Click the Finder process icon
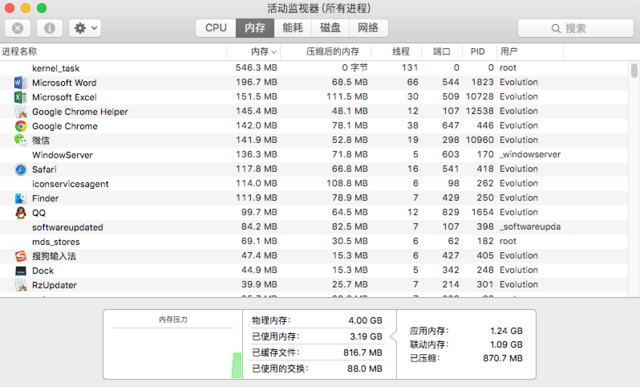Screen dimensions: 640x387 (x=20, y=198)
